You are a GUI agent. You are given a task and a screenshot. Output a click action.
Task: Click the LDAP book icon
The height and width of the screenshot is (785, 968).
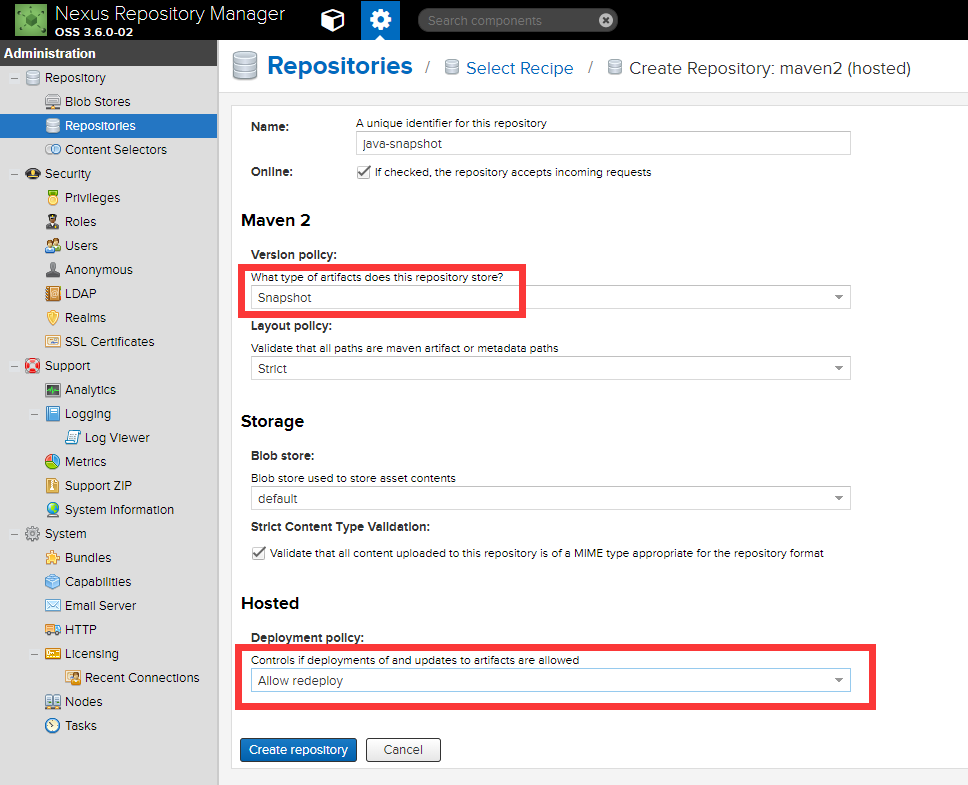[x=53, y=294]
